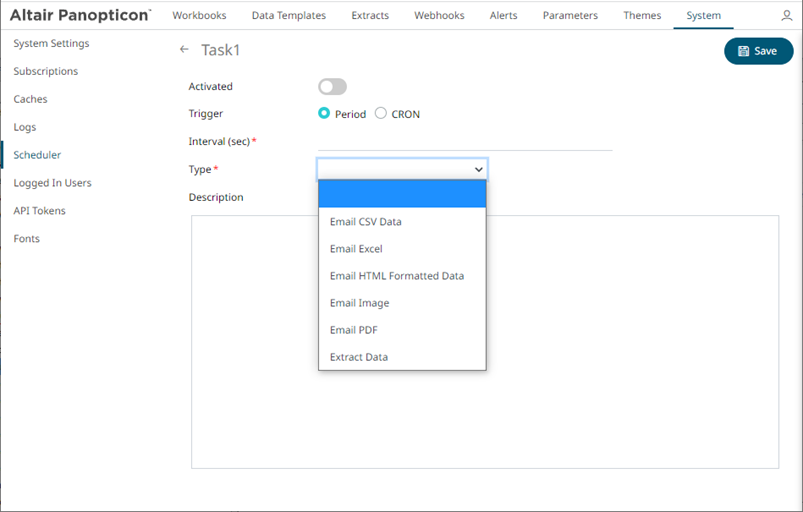The width and height of the screenshot is (803, 512).
Task: Choose Extract Data from Type list
Action: 359,357
